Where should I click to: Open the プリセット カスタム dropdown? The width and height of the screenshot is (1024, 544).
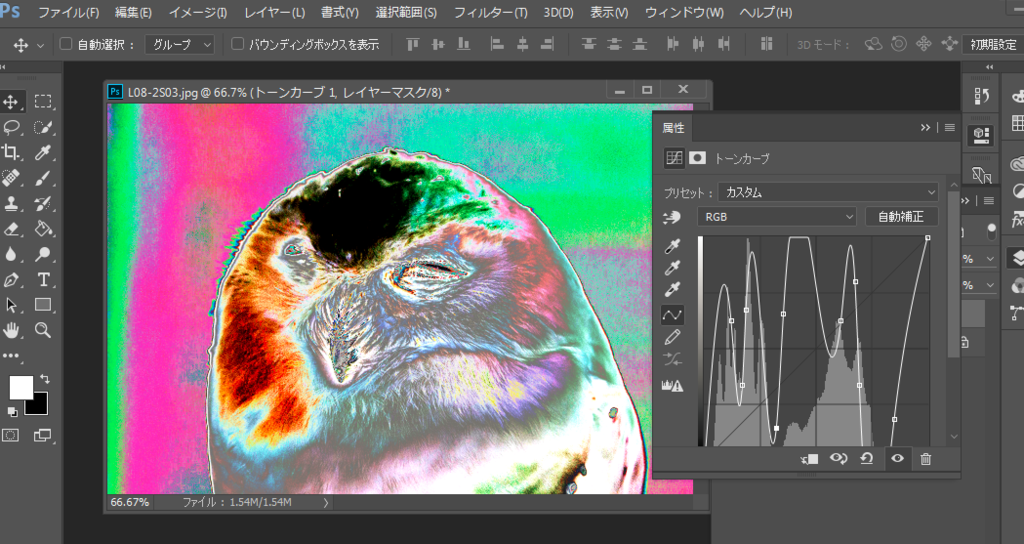(x=828, y=193)
